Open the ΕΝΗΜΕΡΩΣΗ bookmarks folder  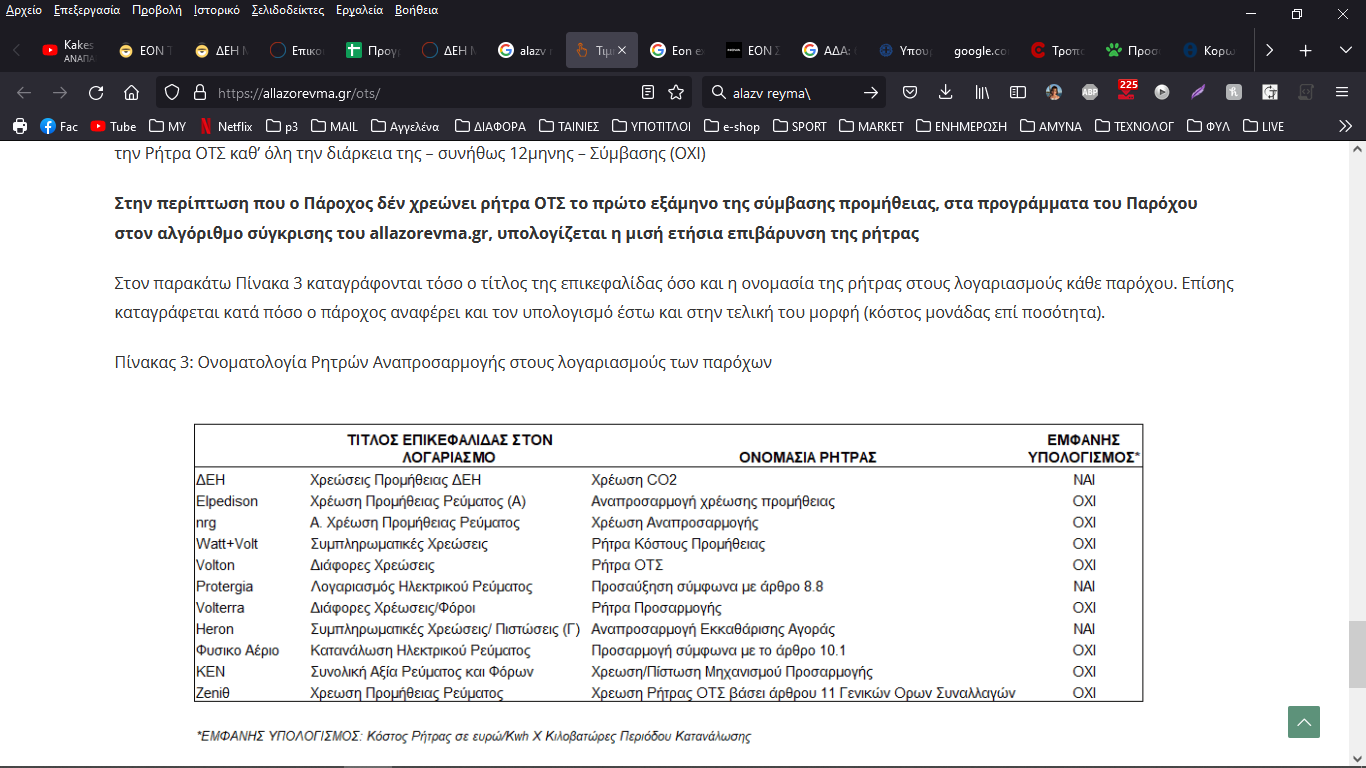962,126
